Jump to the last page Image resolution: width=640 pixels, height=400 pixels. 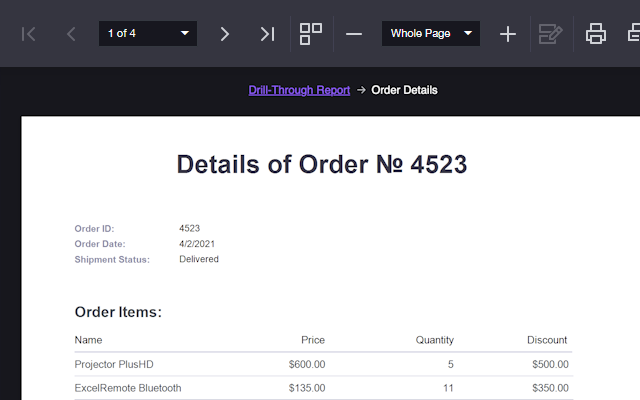pyautogui.click(x=267, y=34)
